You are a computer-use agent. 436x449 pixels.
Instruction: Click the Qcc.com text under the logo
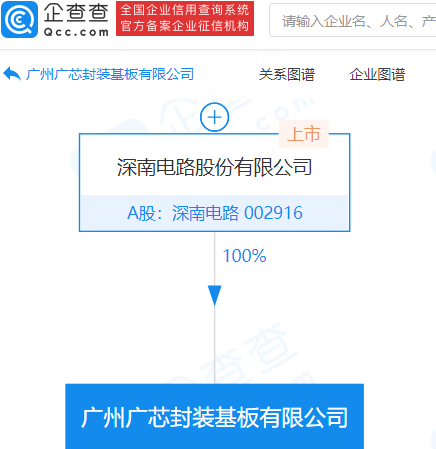coord(76,32)
